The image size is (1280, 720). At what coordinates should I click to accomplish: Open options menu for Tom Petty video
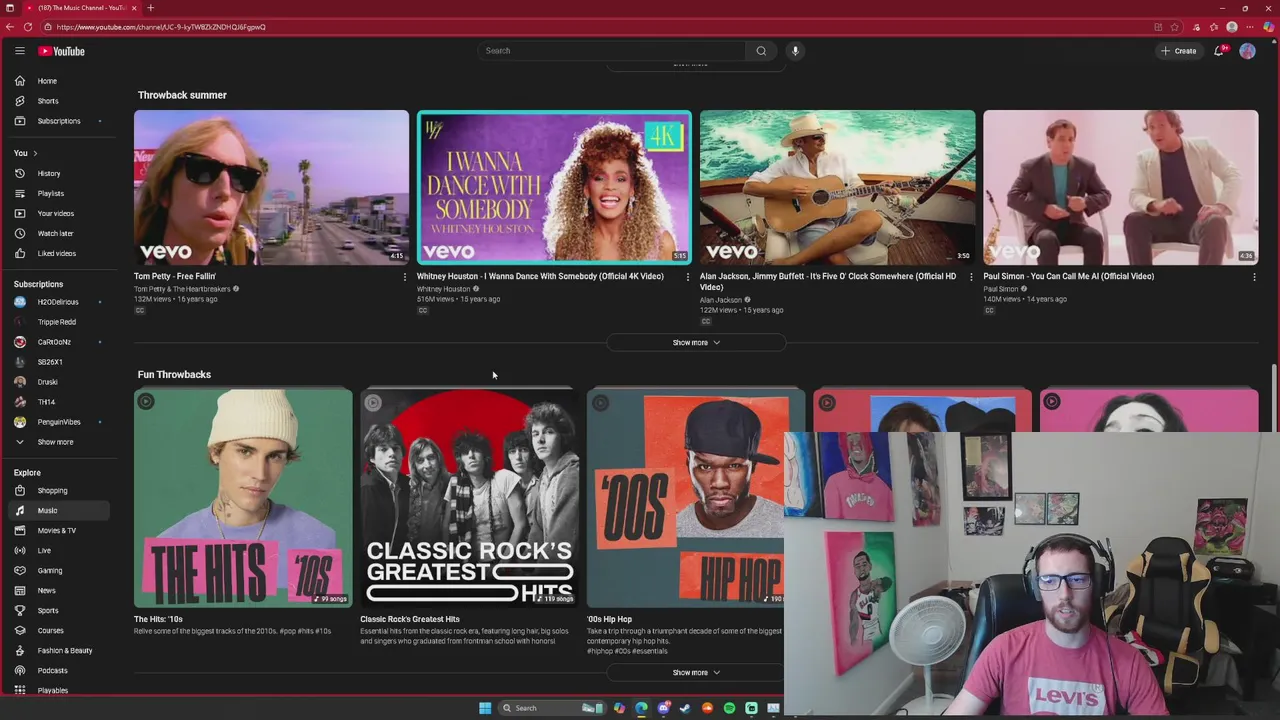coord(404,277)
